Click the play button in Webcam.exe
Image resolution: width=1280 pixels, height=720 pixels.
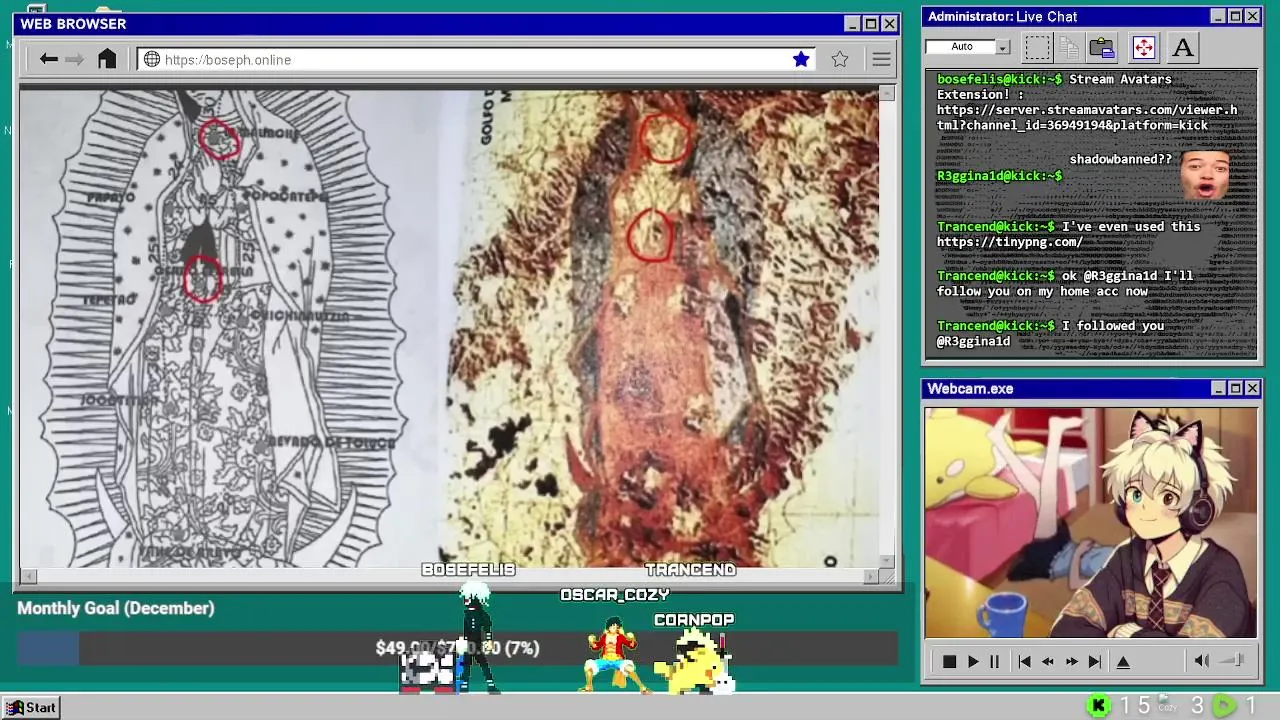click(x=972, y=661)
